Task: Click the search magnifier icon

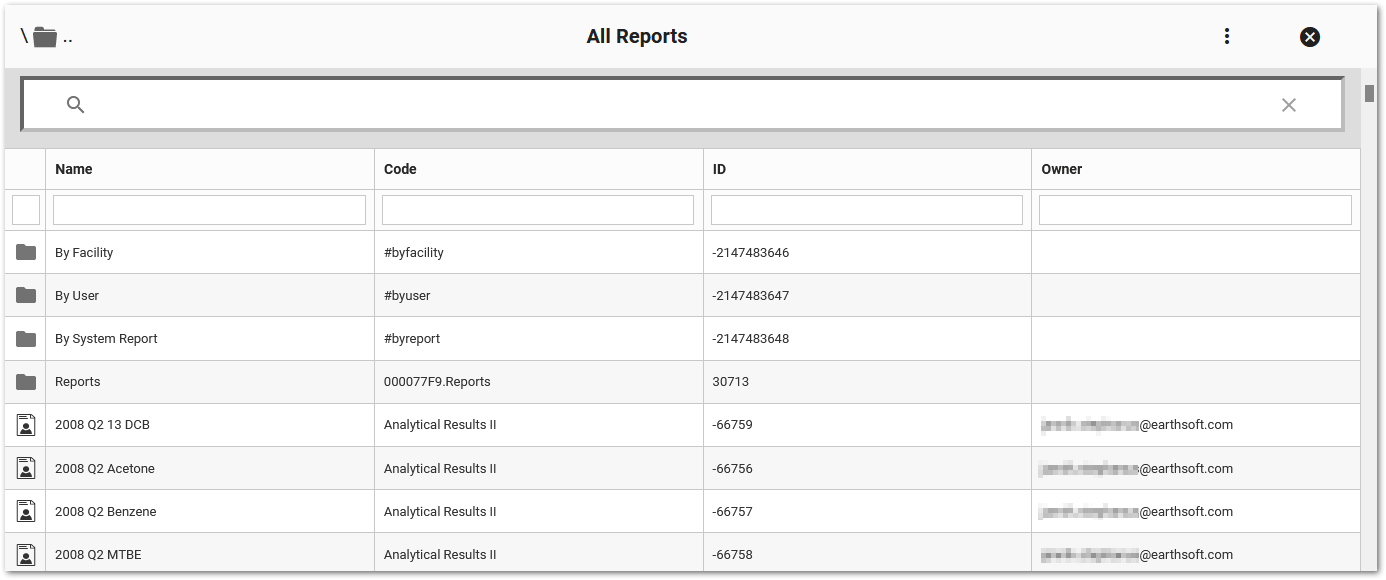Action: [x=75, y=104]
